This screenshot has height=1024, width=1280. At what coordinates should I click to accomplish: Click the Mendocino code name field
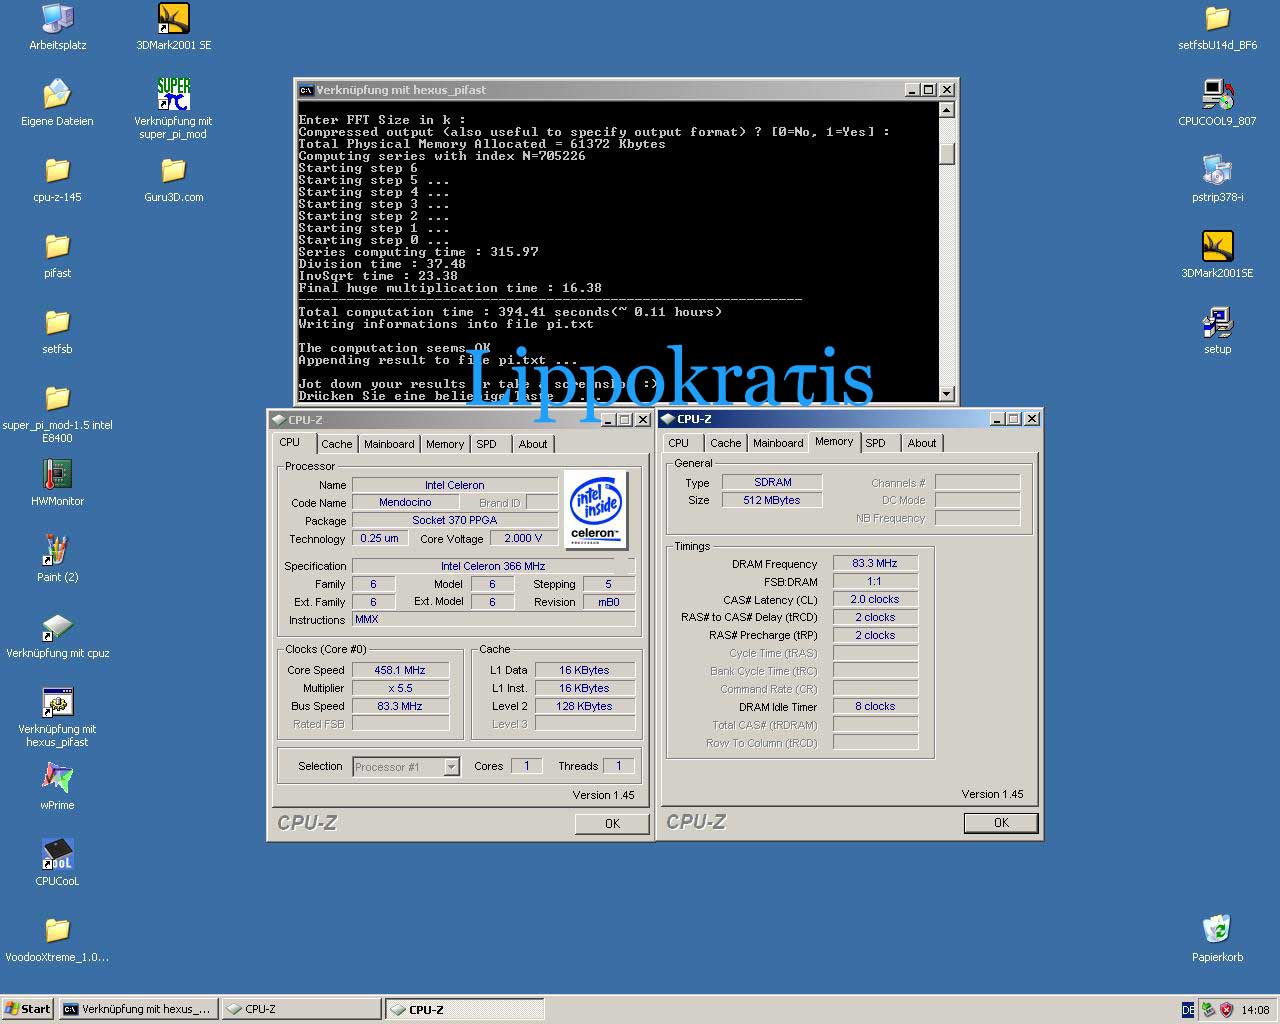coord(405,502)
